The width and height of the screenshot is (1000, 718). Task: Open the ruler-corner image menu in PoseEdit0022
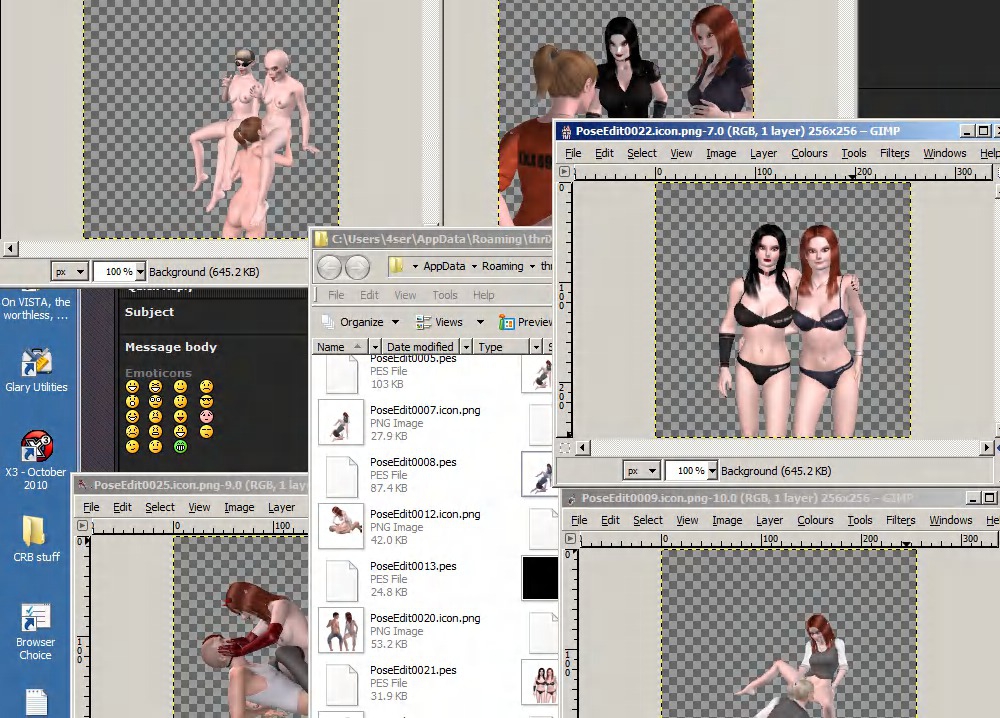[x=564, y=172]
